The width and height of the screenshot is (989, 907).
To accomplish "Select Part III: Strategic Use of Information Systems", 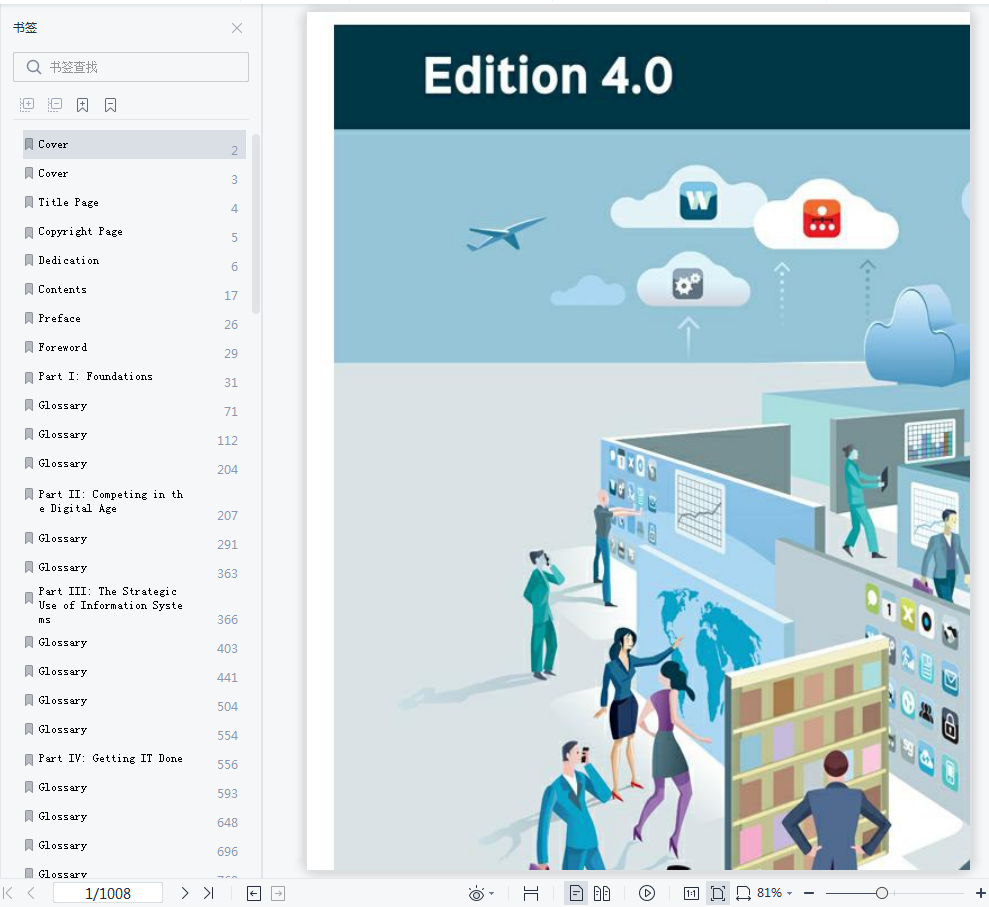I will [134, 606].
